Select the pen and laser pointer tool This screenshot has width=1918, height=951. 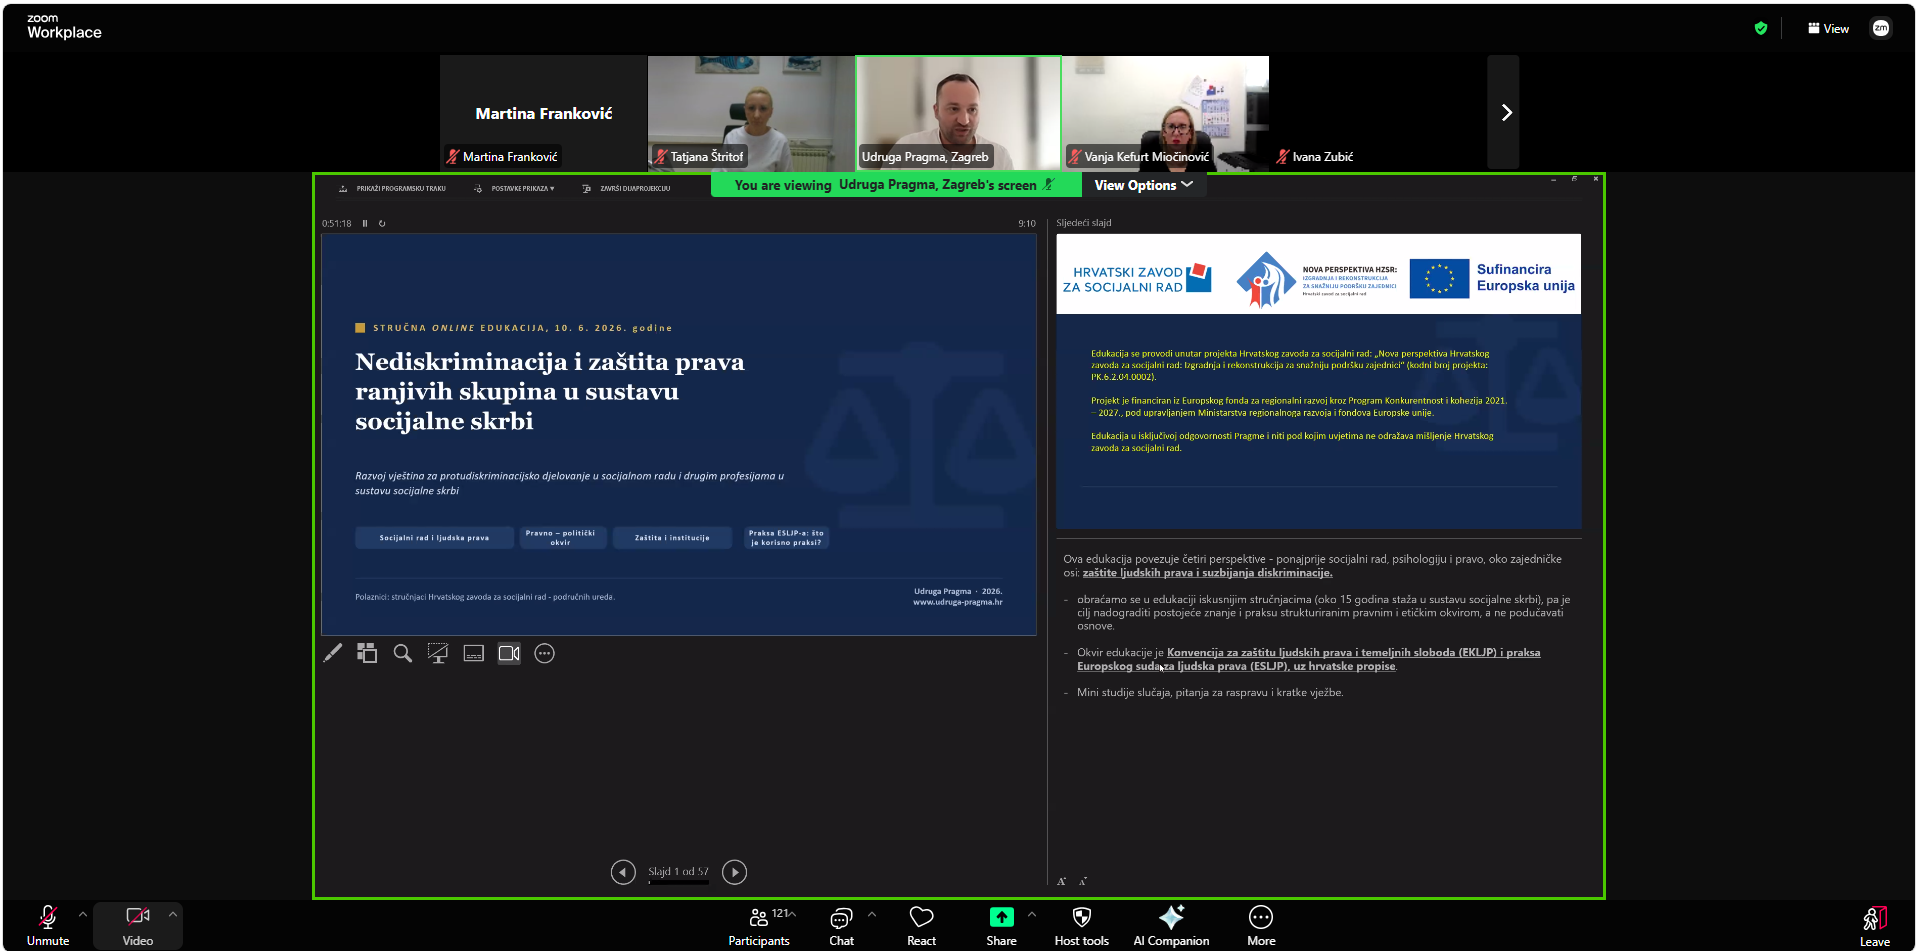pos(333,653)
